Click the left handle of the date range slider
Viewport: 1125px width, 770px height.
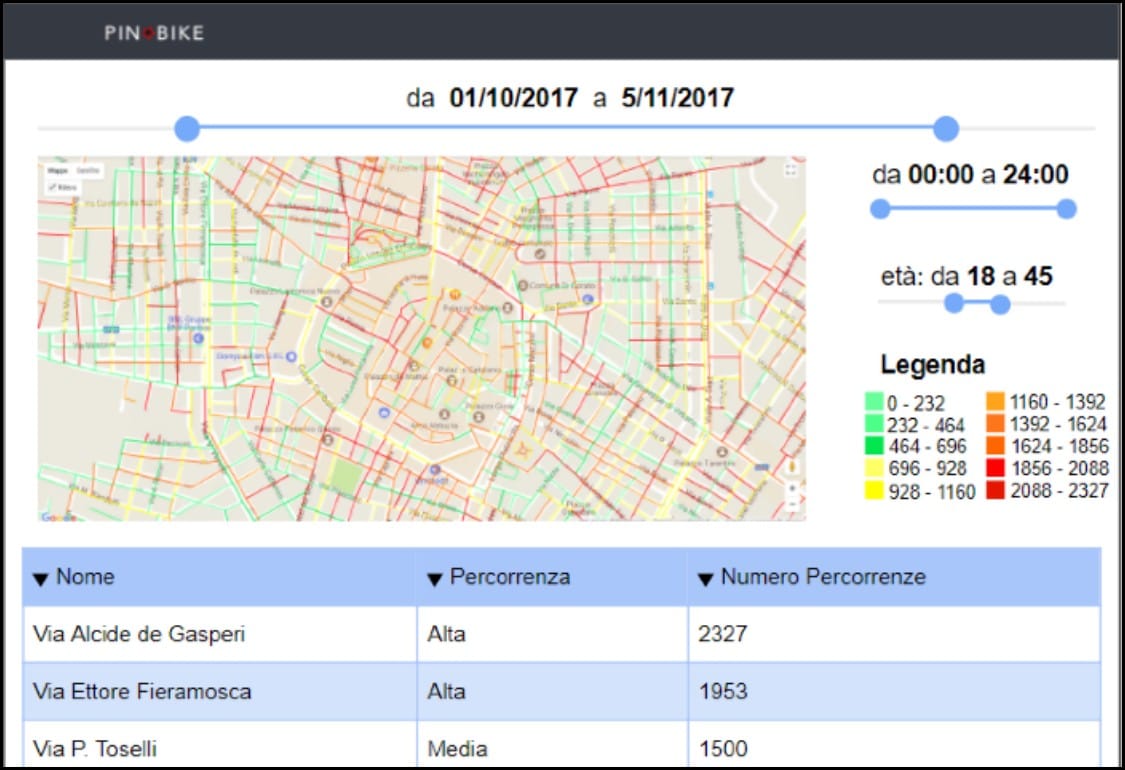[186, 128]
